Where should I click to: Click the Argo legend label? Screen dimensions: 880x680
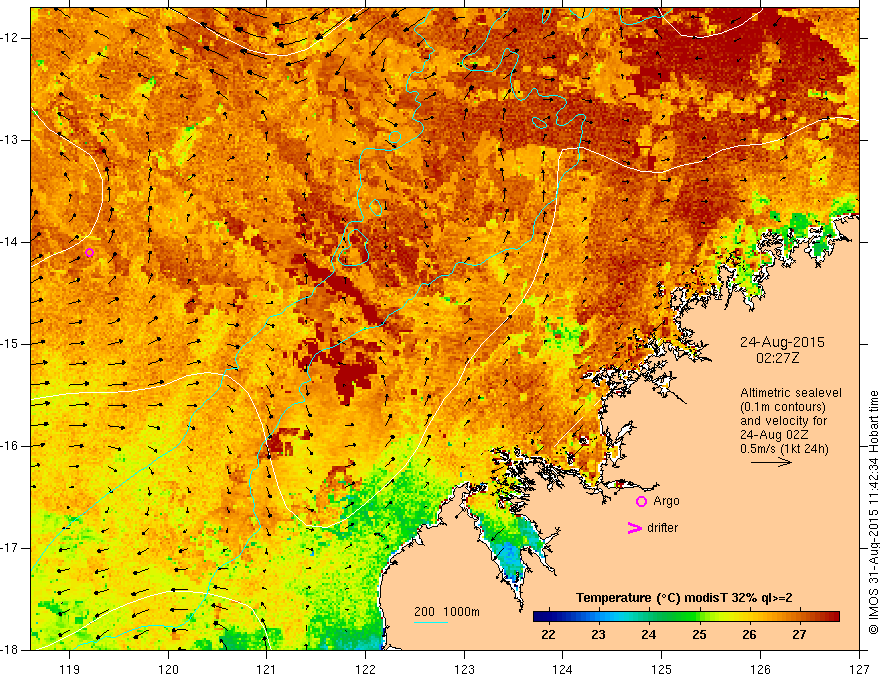pyautogui.click(x=666, y=501)
